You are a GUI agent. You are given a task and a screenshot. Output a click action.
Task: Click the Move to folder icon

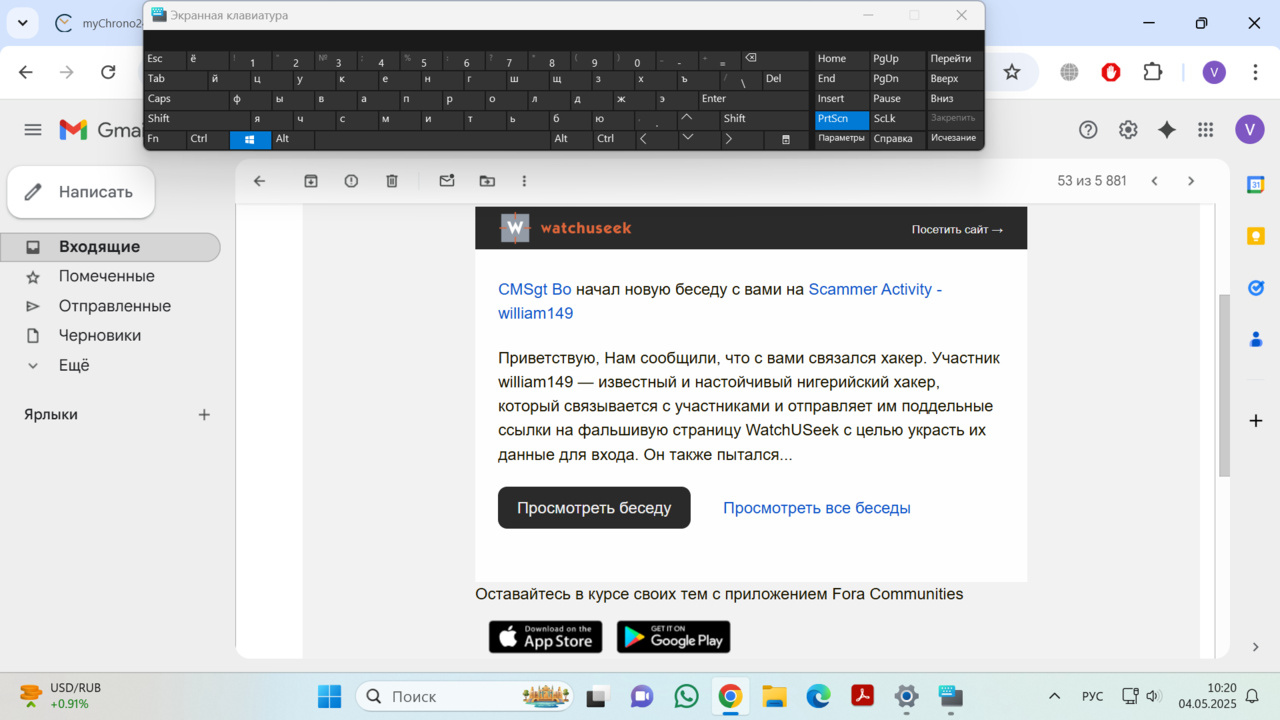487,181
